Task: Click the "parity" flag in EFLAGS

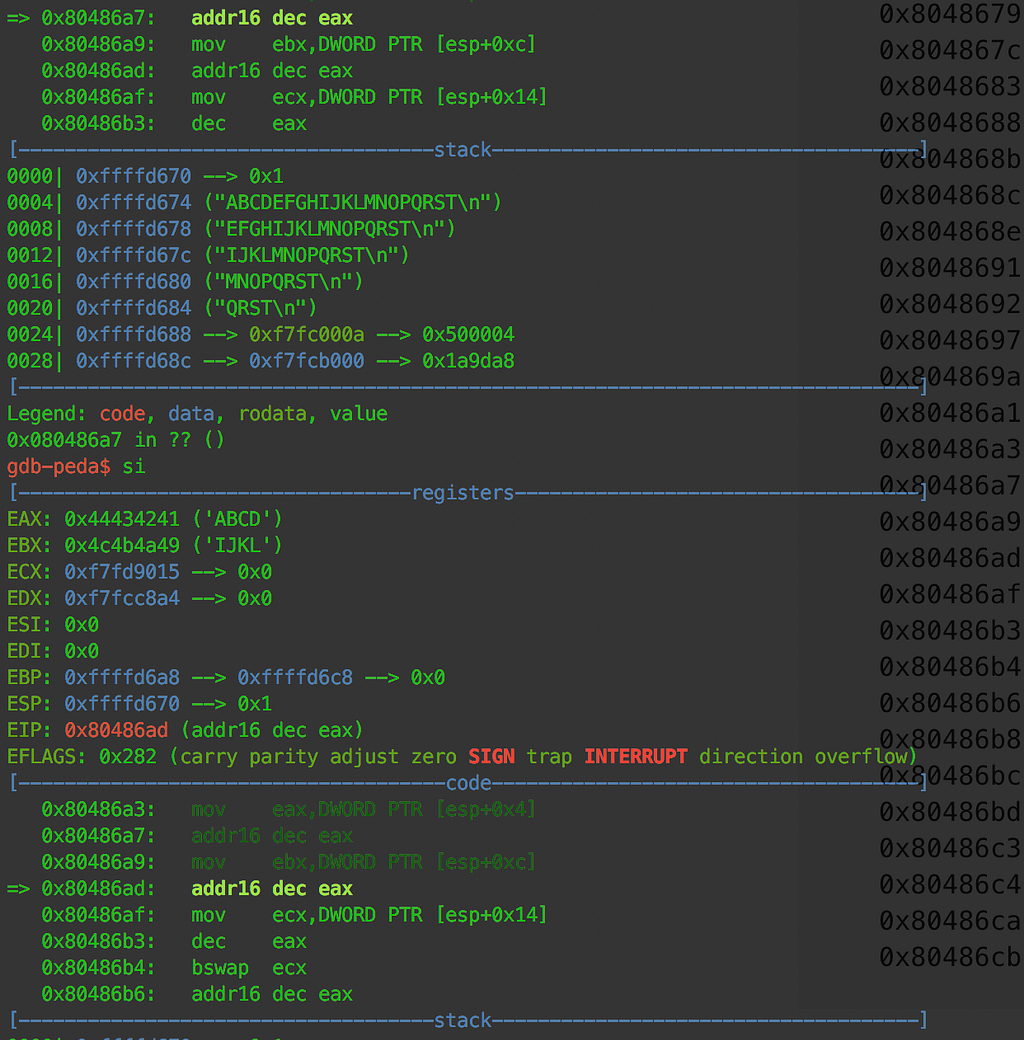Action: (x=283, y=757)
